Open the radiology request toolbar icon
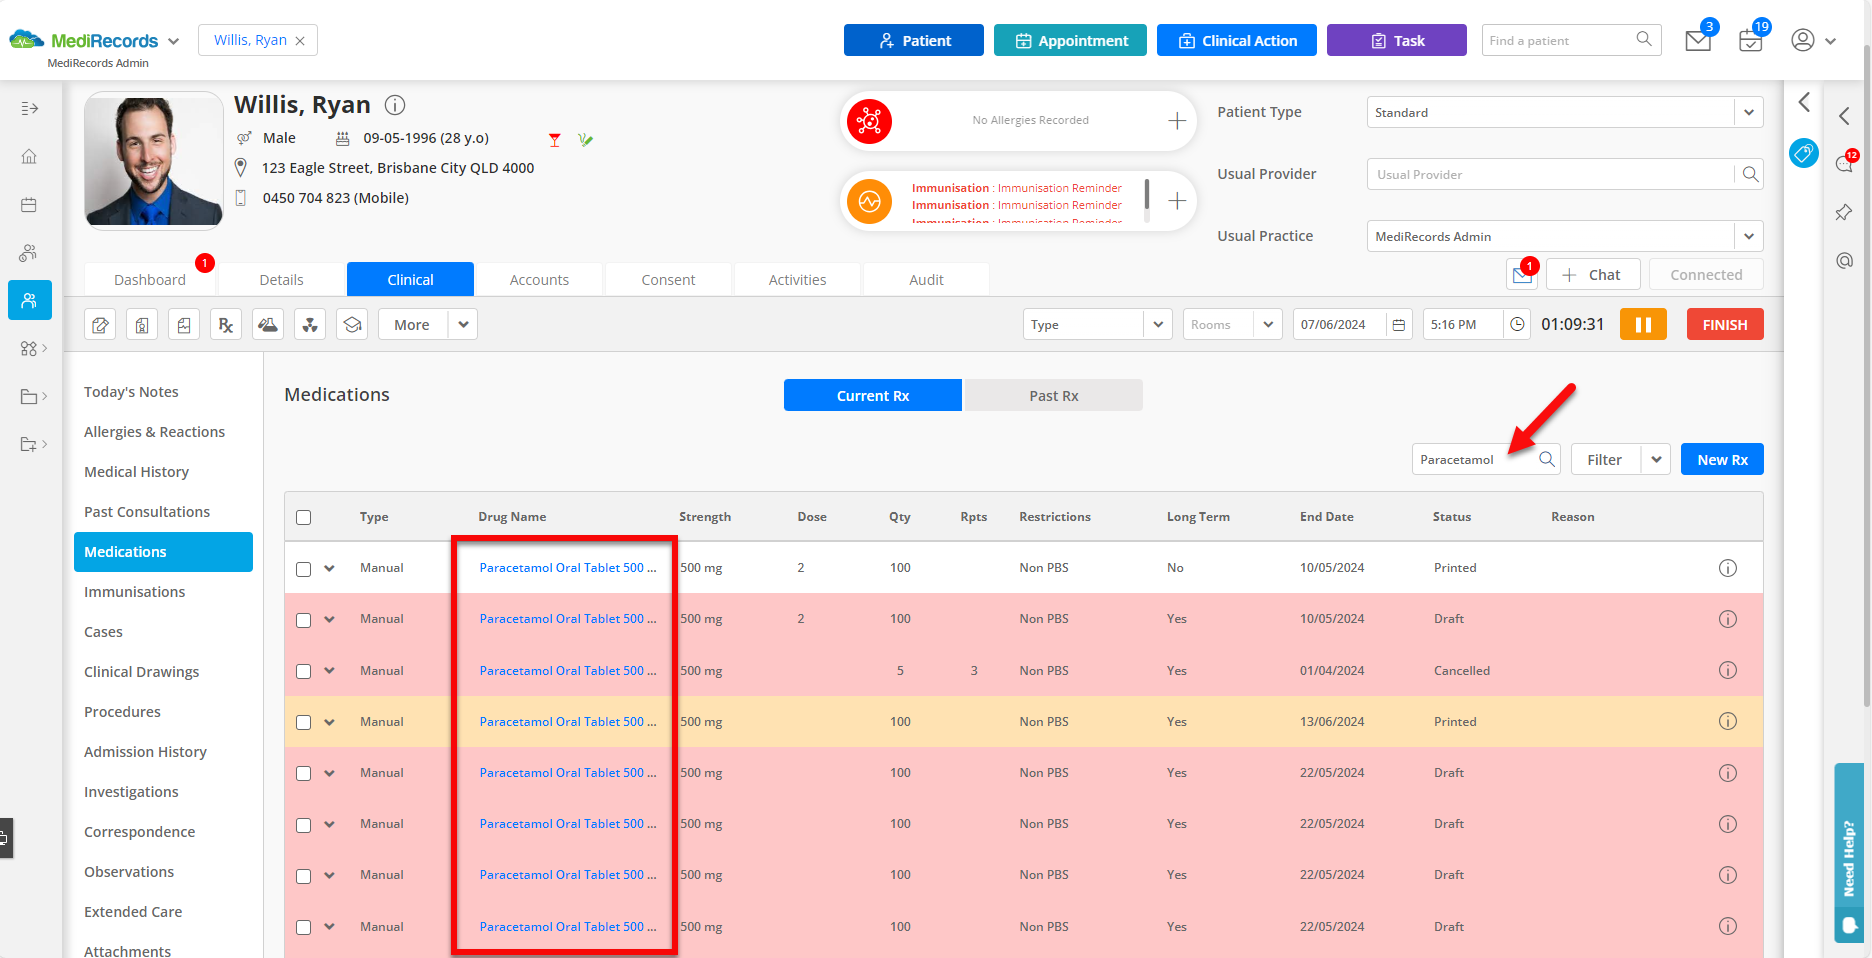Image resolution: width=1872 pixels, height=958 pixels. (x=310, y=324)
